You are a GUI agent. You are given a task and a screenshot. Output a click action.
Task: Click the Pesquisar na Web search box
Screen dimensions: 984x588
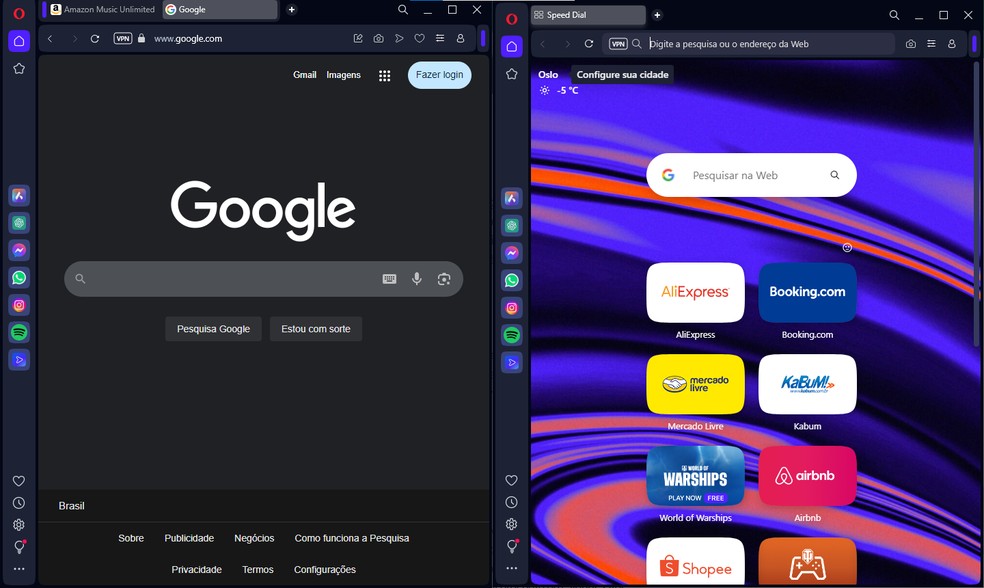point(751,175)
